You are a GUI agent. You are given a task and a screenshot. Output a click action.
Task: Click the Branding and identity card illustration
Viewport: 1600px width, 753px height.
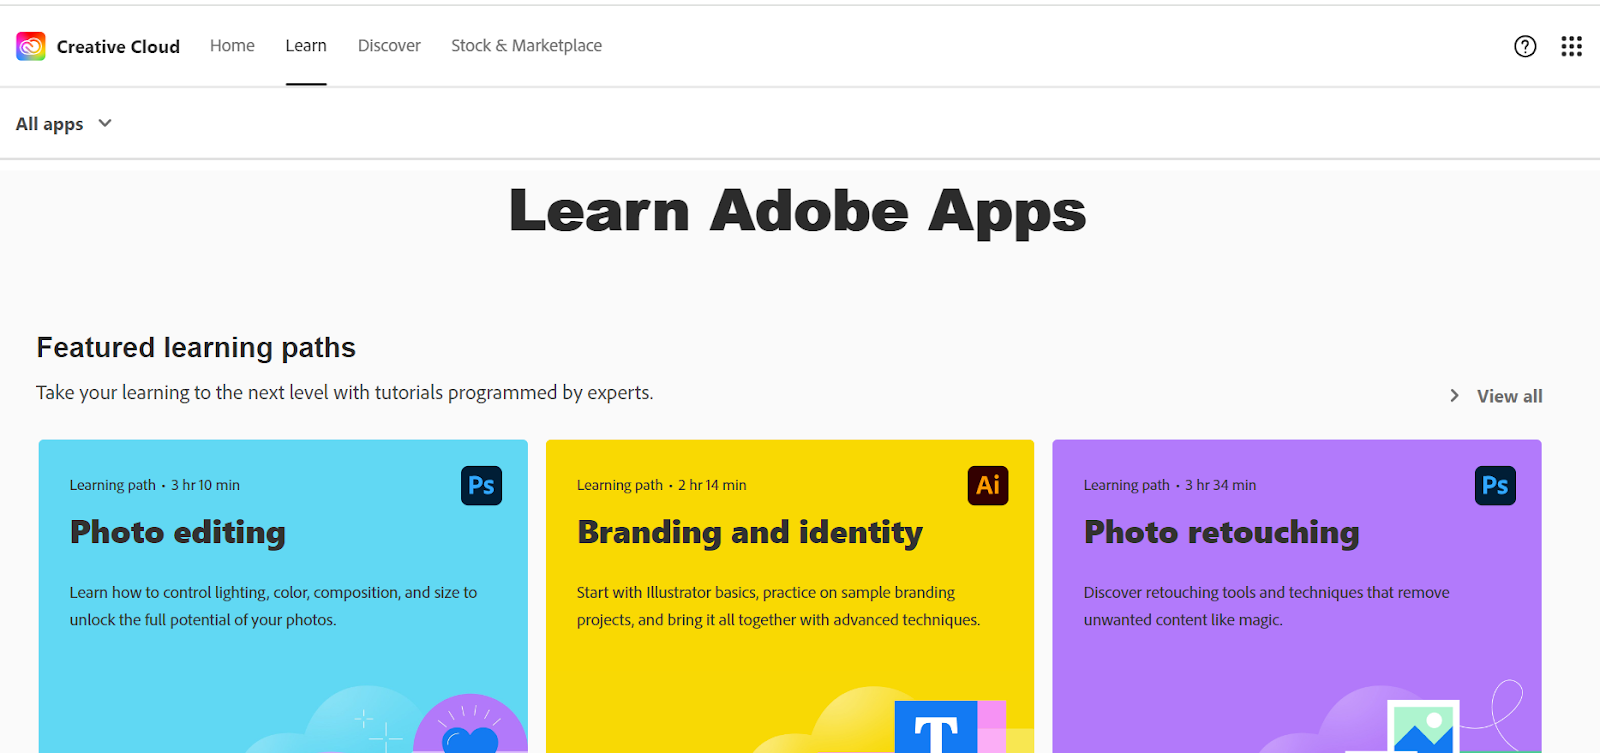tap(890, 718)
